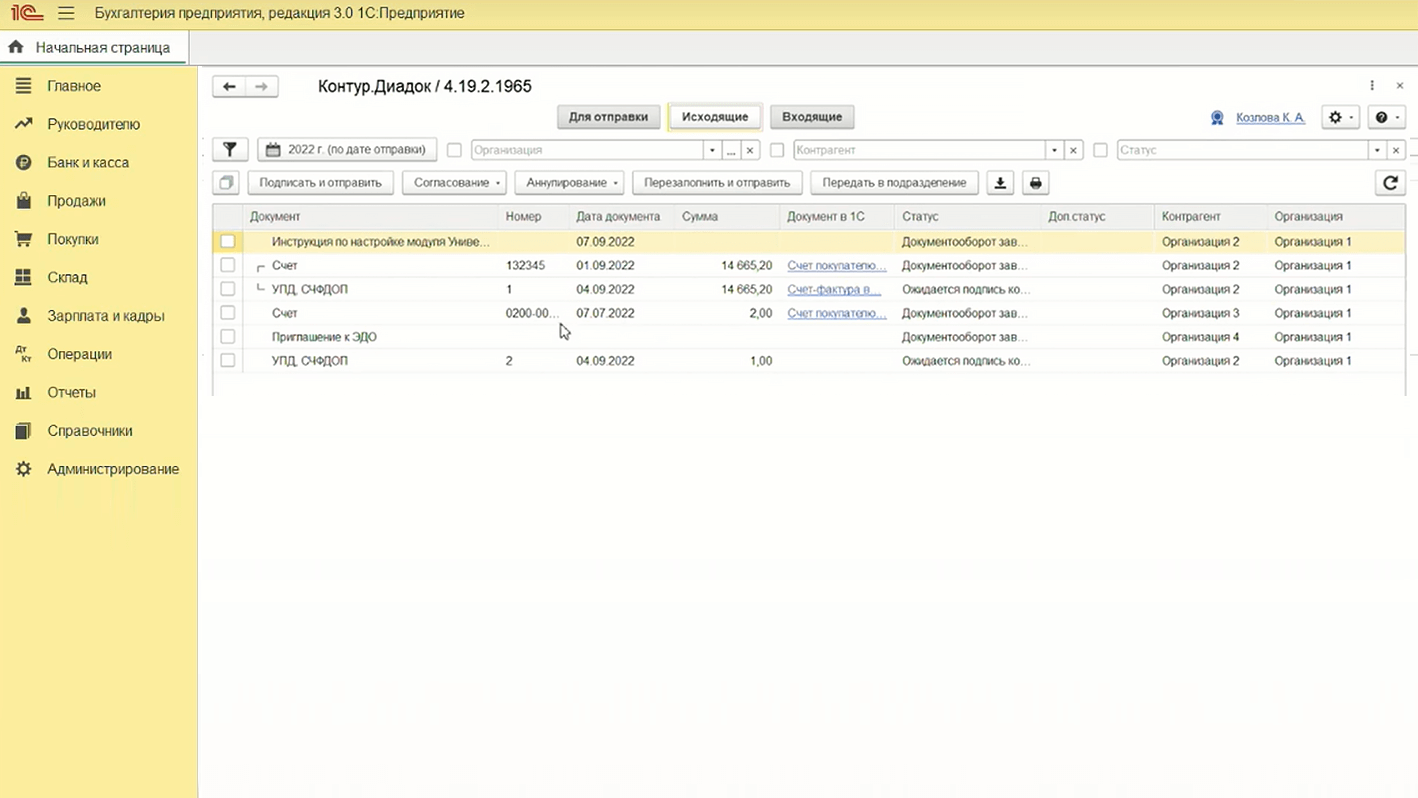The image size is (1418, 798).
Task: Click the select-all documents icon
Action: pyautogui.click(x=226, y=183)
